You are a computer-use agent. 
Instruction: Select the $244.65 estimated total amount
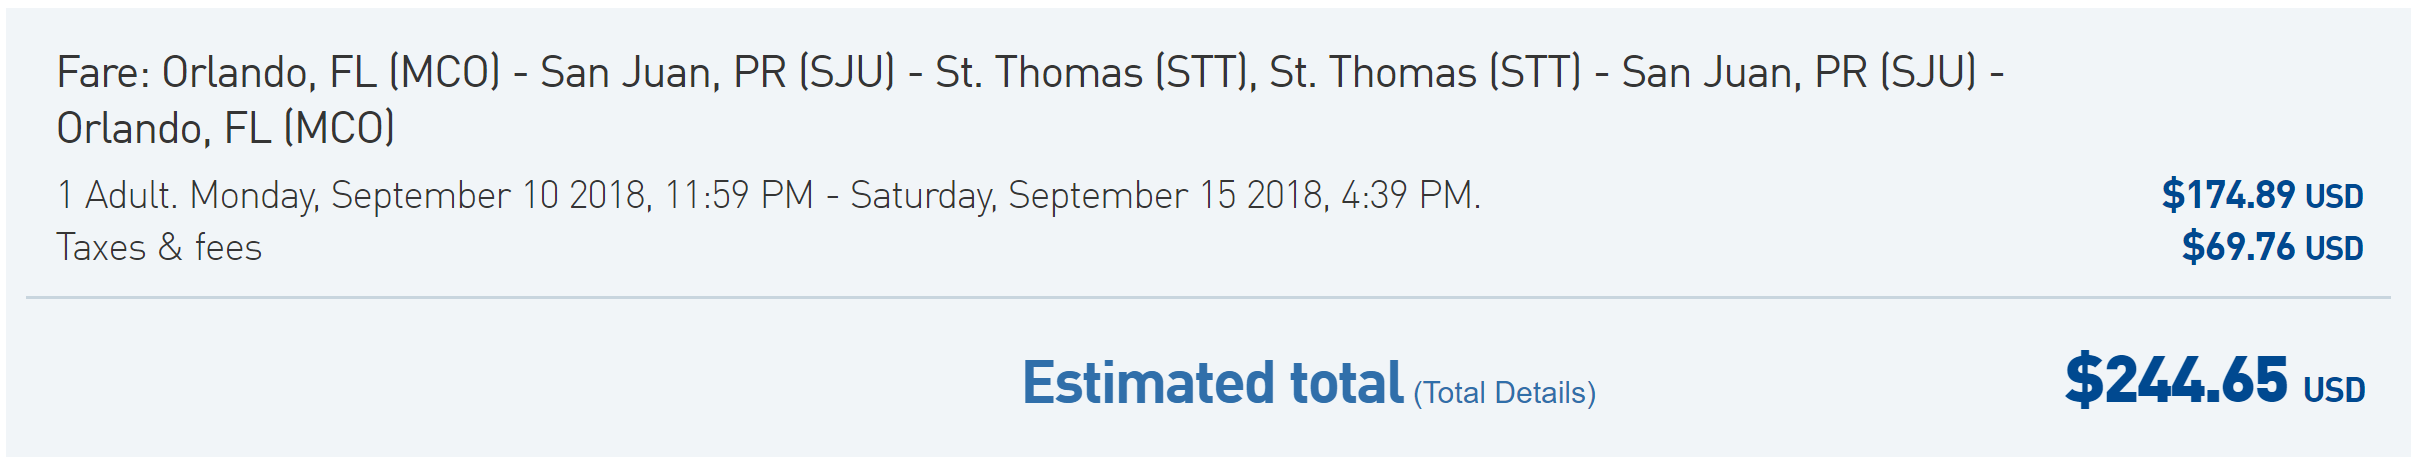[2176, 381]
